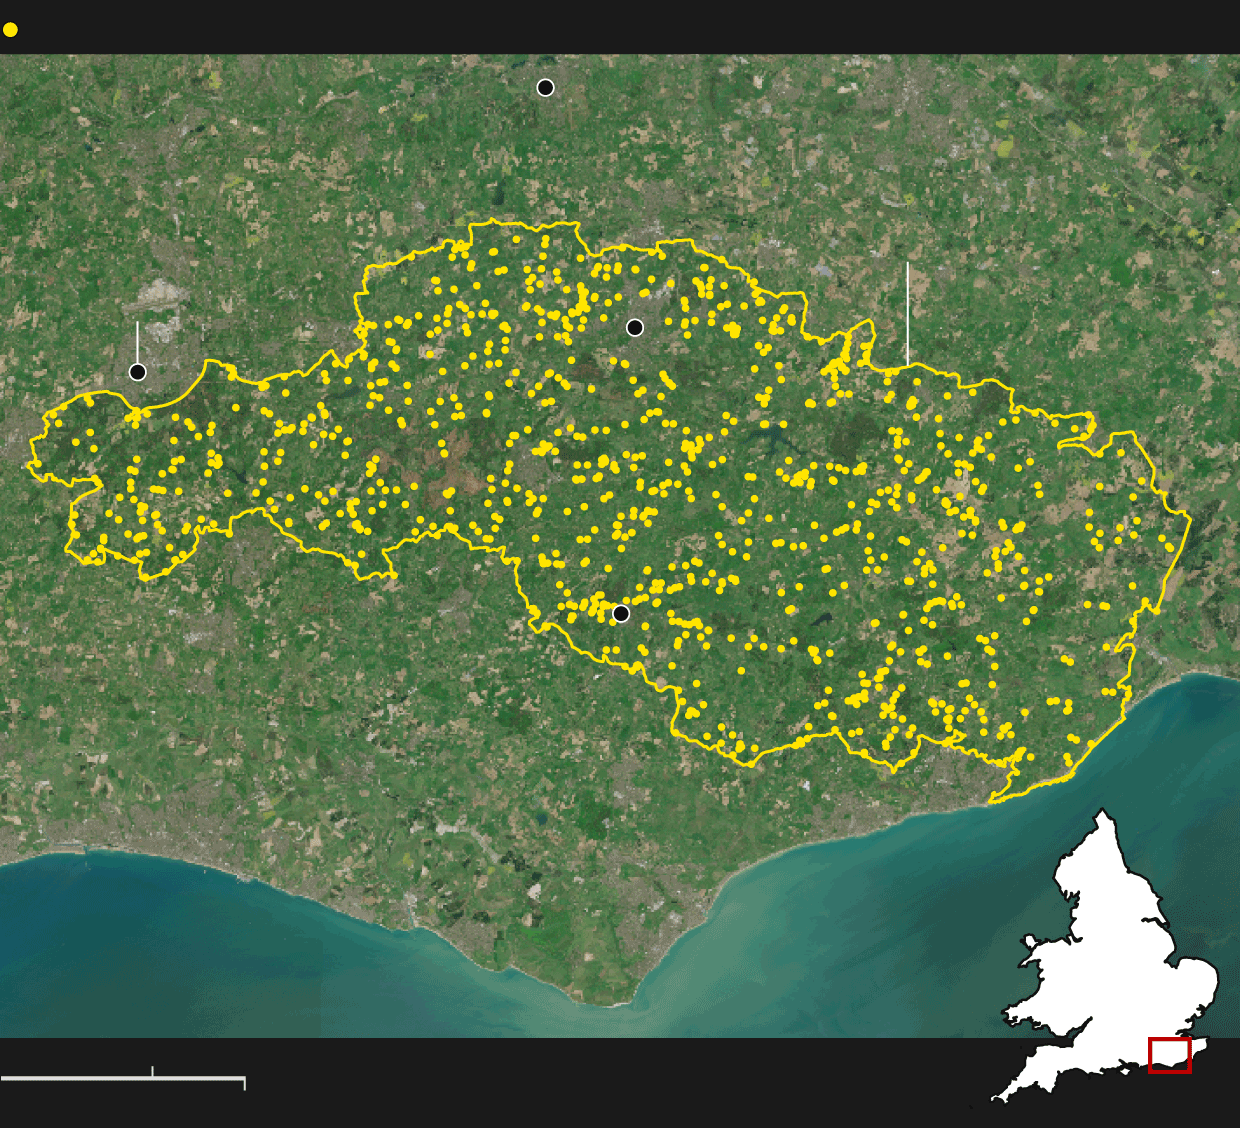Click the black marker among the northern yellow dots
Viewport: 1240px width, 1128px height.
click(x=634, y=328)
